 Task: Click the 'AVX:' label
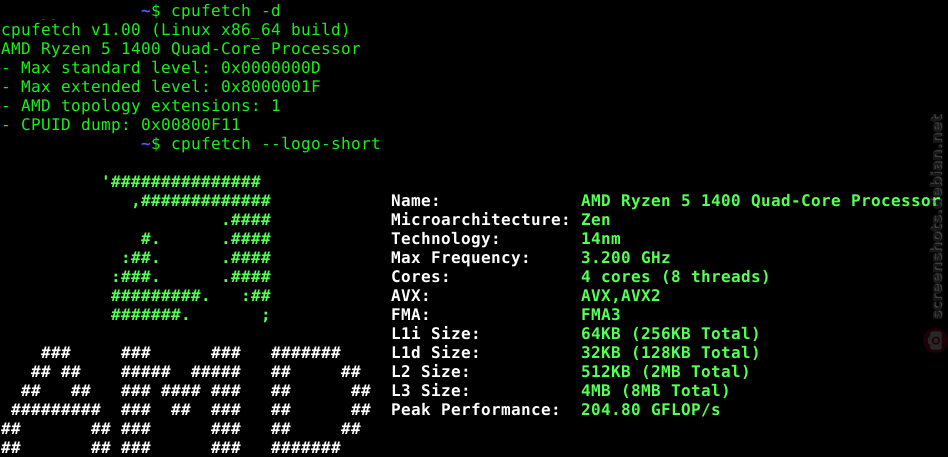[411, 296]
